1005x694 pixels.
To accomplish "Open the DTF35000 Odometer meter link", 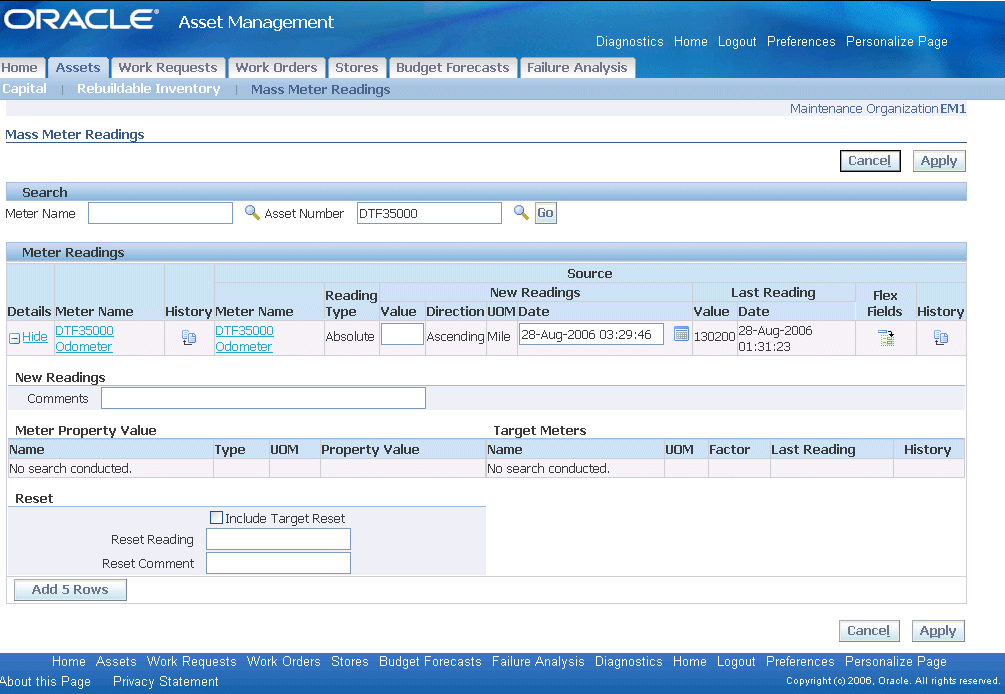I will tap(84, 337).
